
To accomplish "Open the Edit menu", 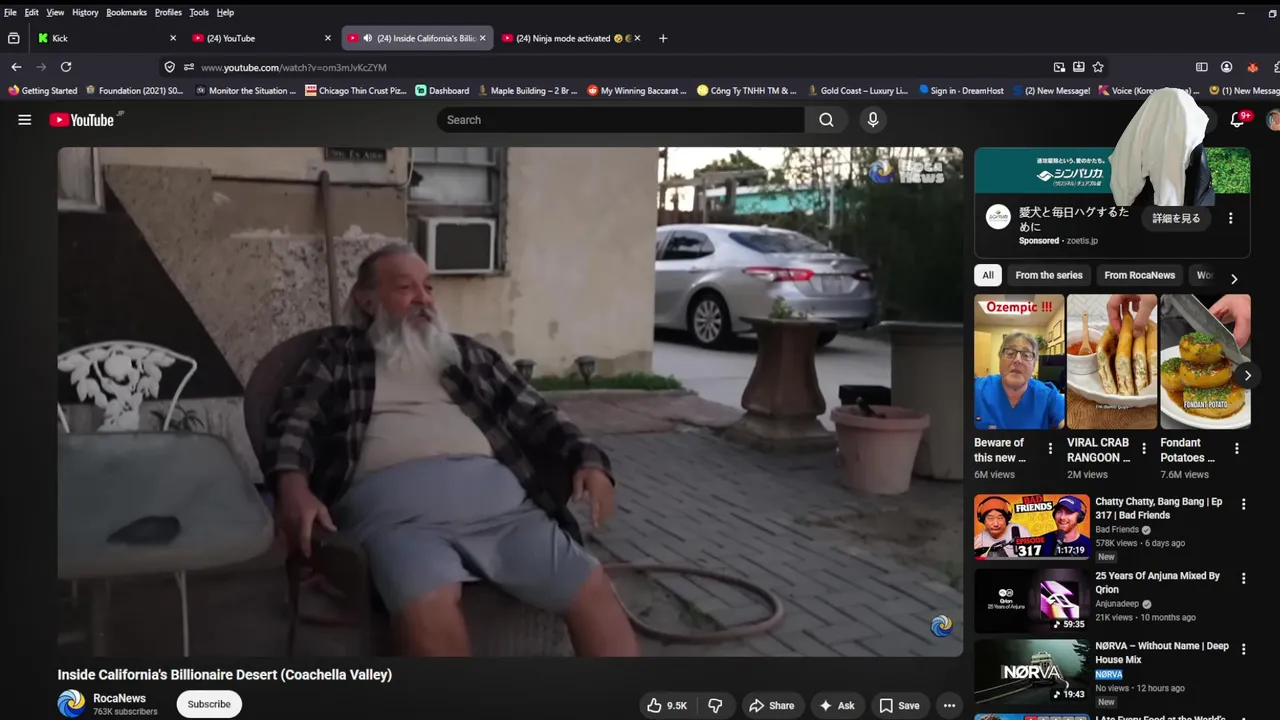I will (32, 12).
